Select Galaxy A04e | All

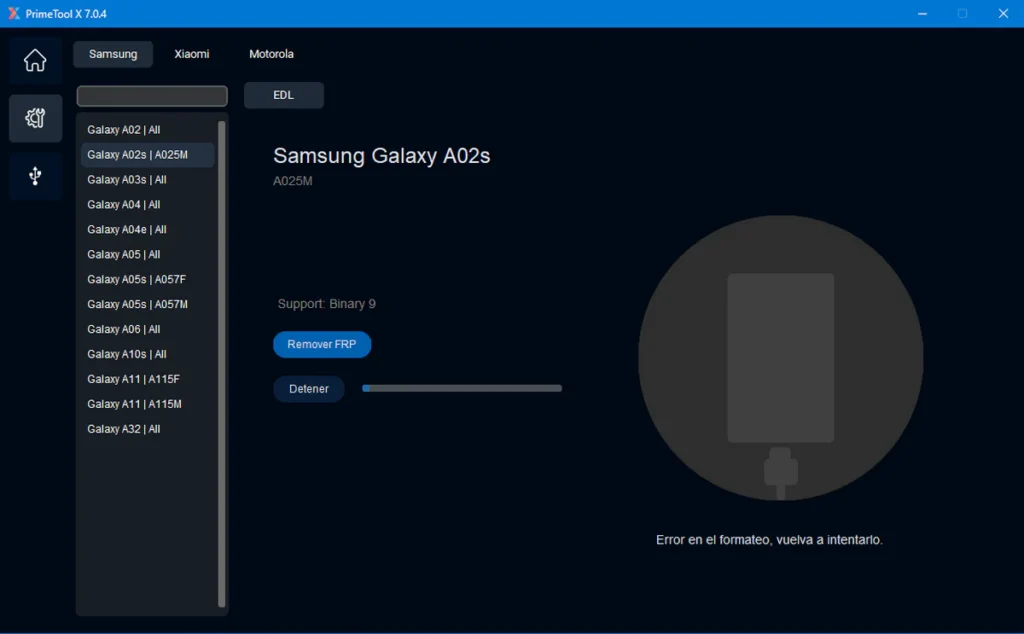coord(148,230)
